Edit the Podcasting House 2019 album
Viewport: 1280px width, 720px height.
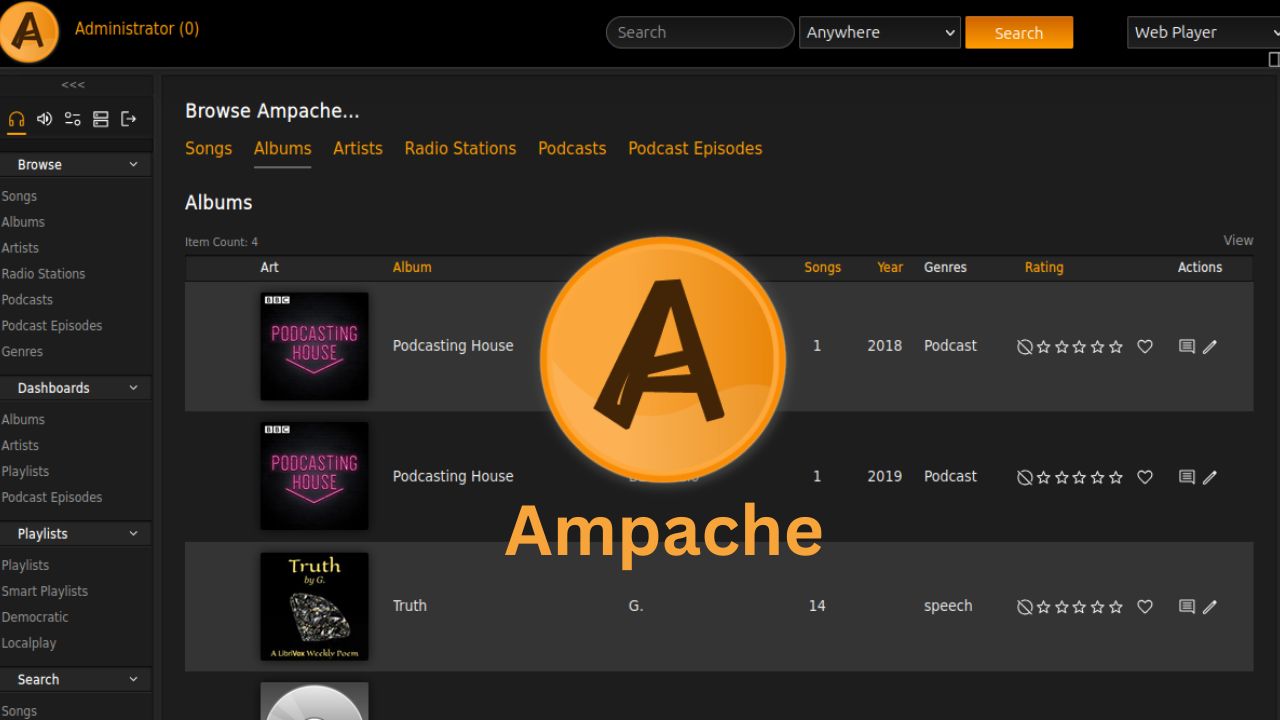pyautogui.click(x=1210, y=477)
